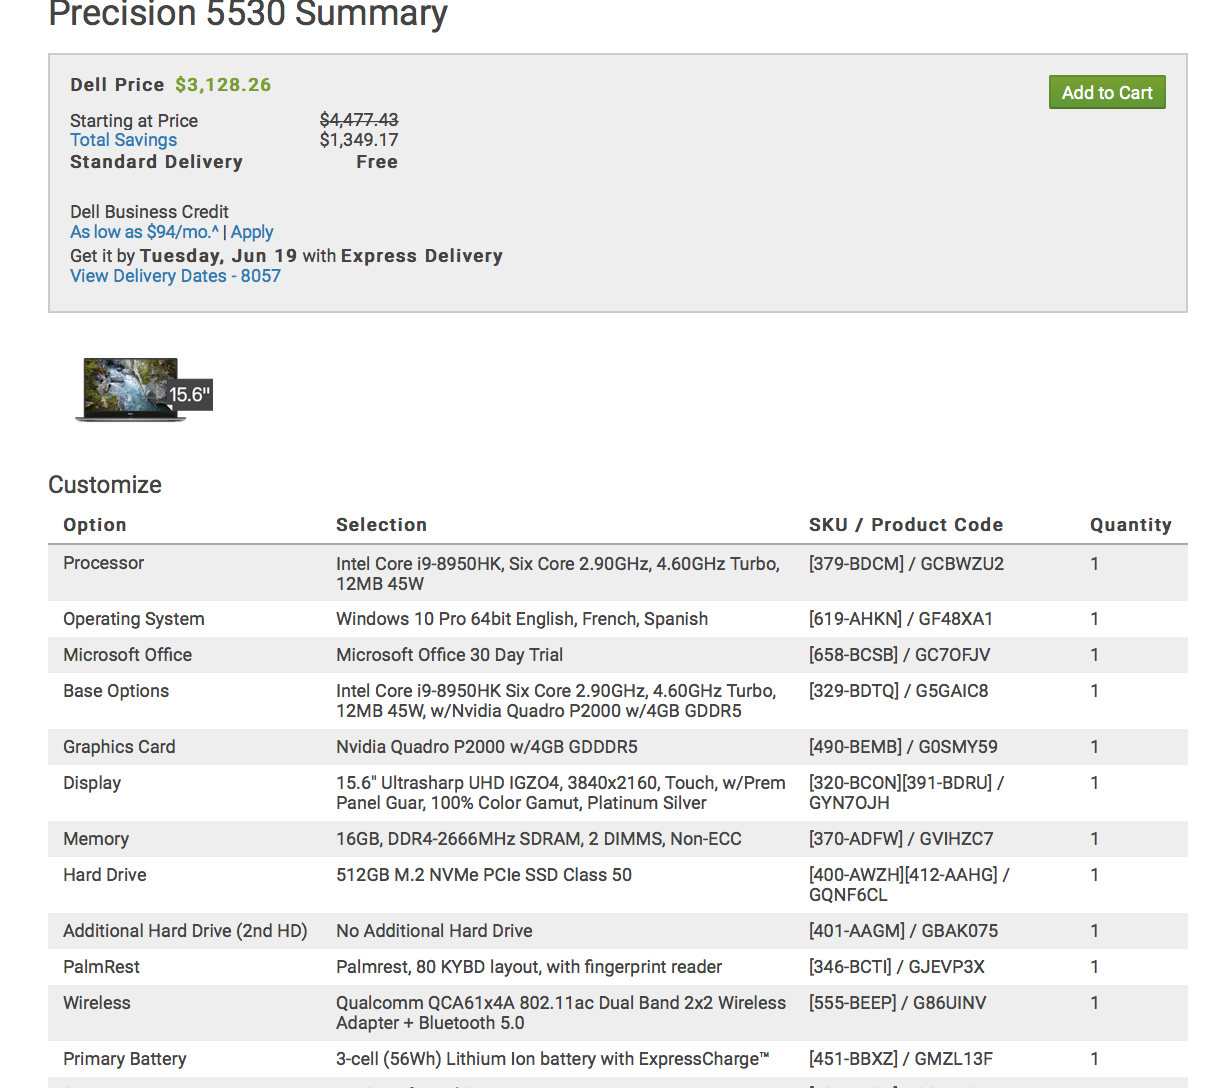The image size is (1222, 1088).
Task: Click 3-cell (56Wh) Lithium Ion battery text
Action: 553,1059
